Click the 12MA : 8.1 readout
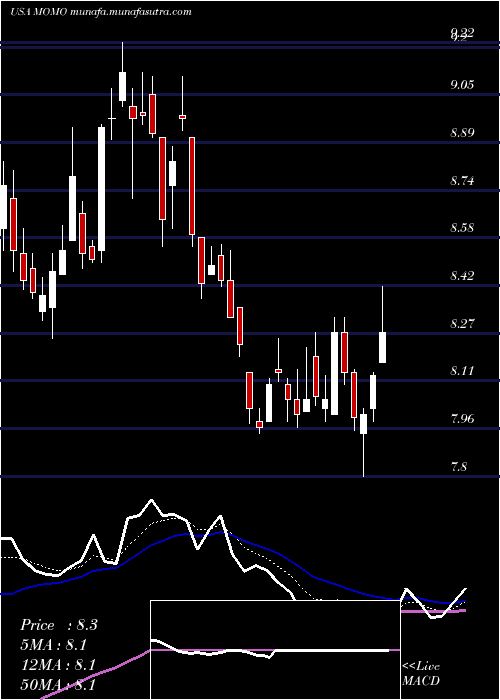Viewport: 500px width, 700px height. tap(58, 665)
